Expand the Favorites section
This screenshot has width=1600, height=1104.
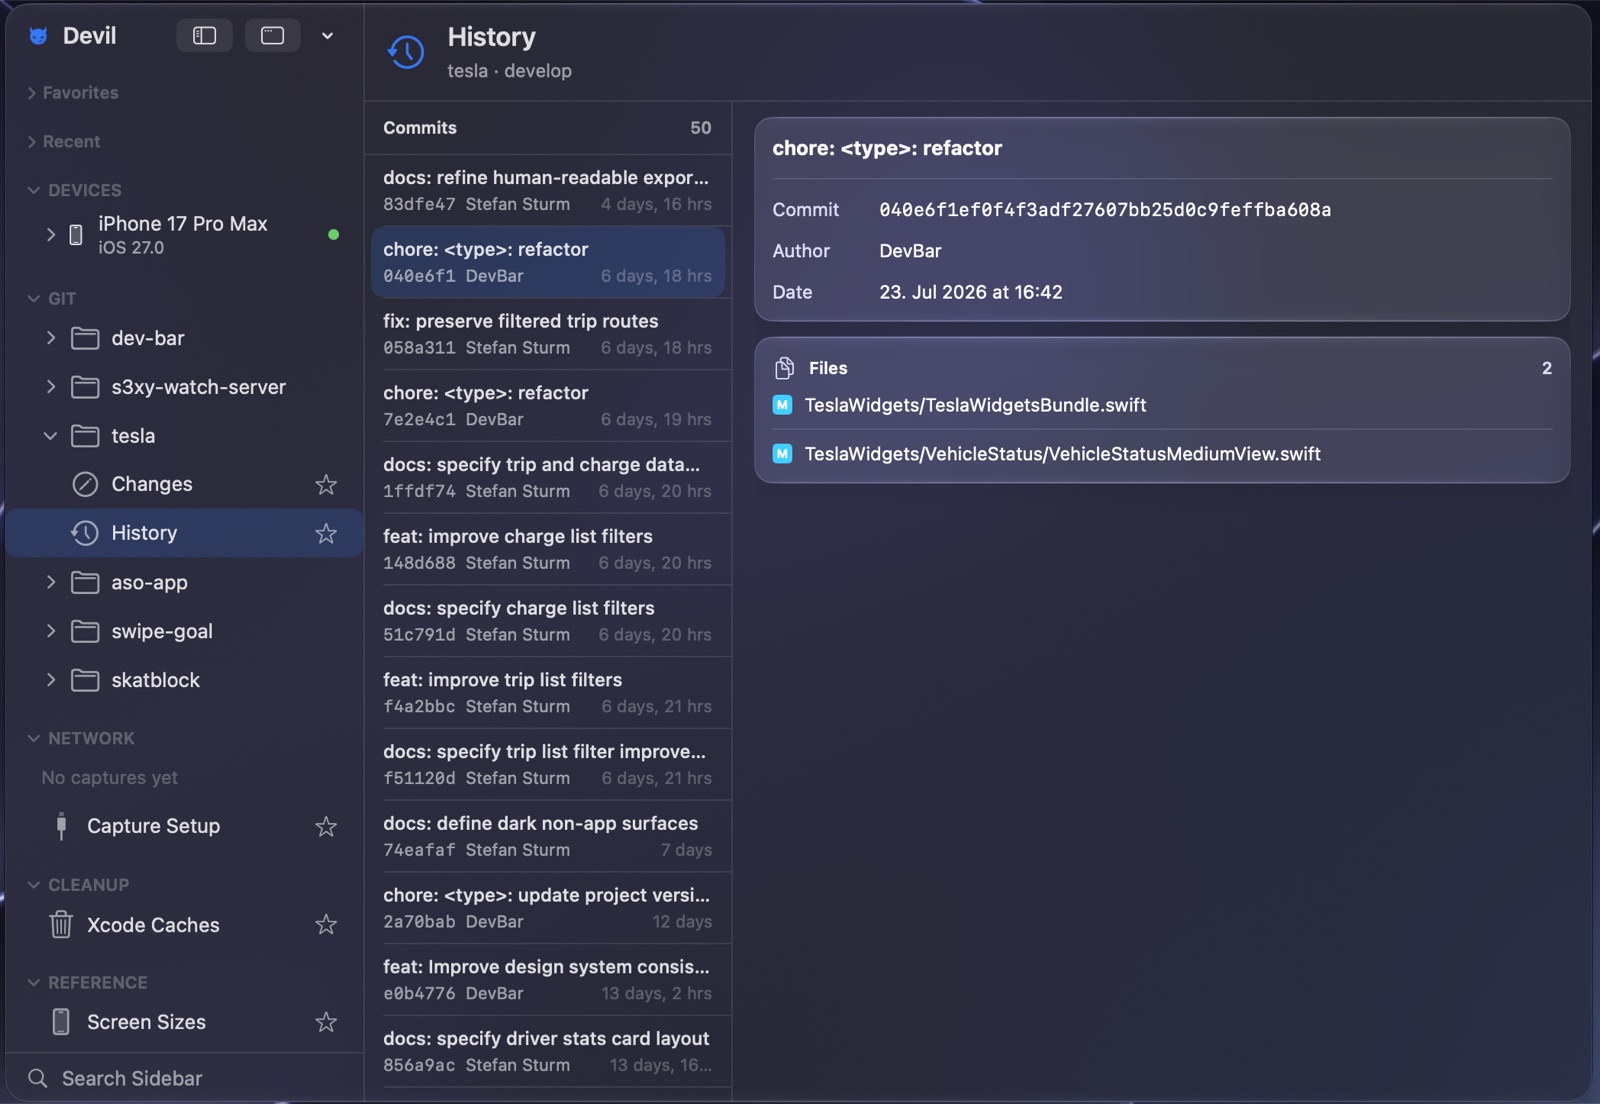click(x=32, y=93)
